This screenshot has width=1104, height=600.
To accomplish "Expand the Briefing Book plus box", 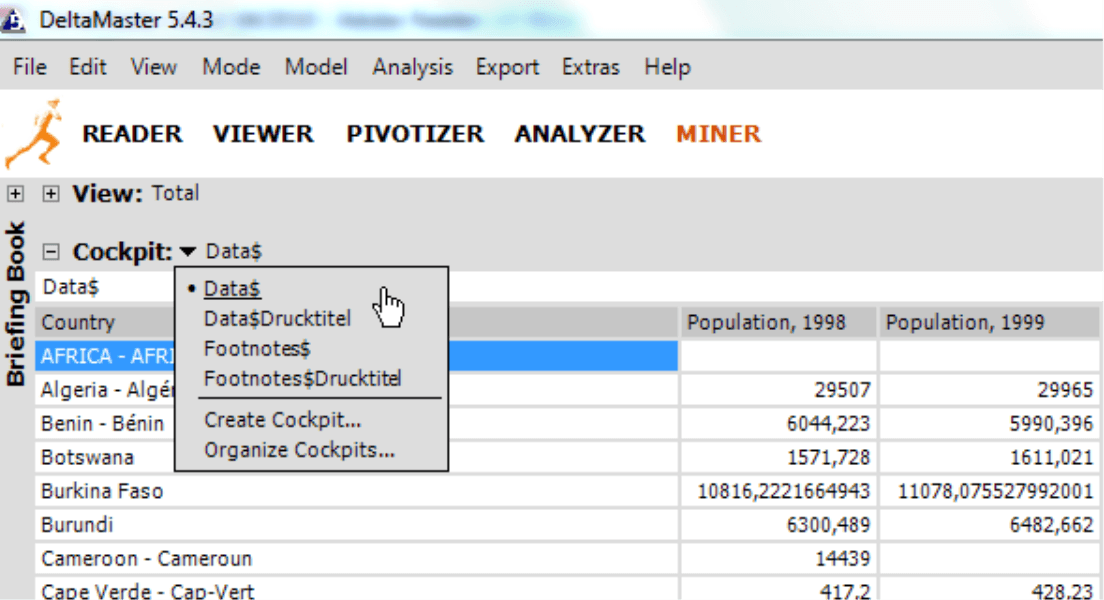I will pyautogui.click(x=15, y=194).
